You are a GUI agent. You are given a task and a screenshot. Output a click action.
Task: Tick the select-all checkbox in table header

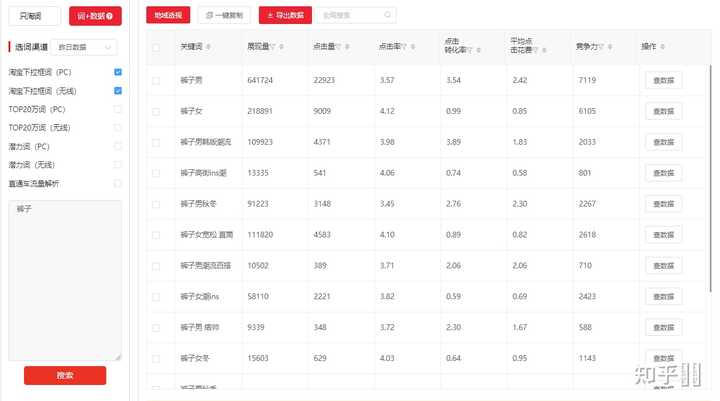point(156,47)
